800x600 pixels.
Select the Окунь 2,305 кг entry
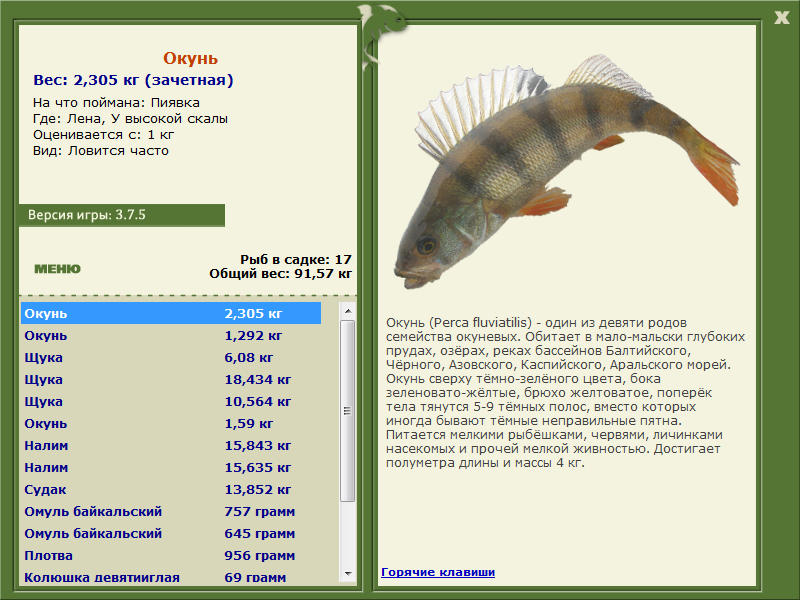(171, 313)
